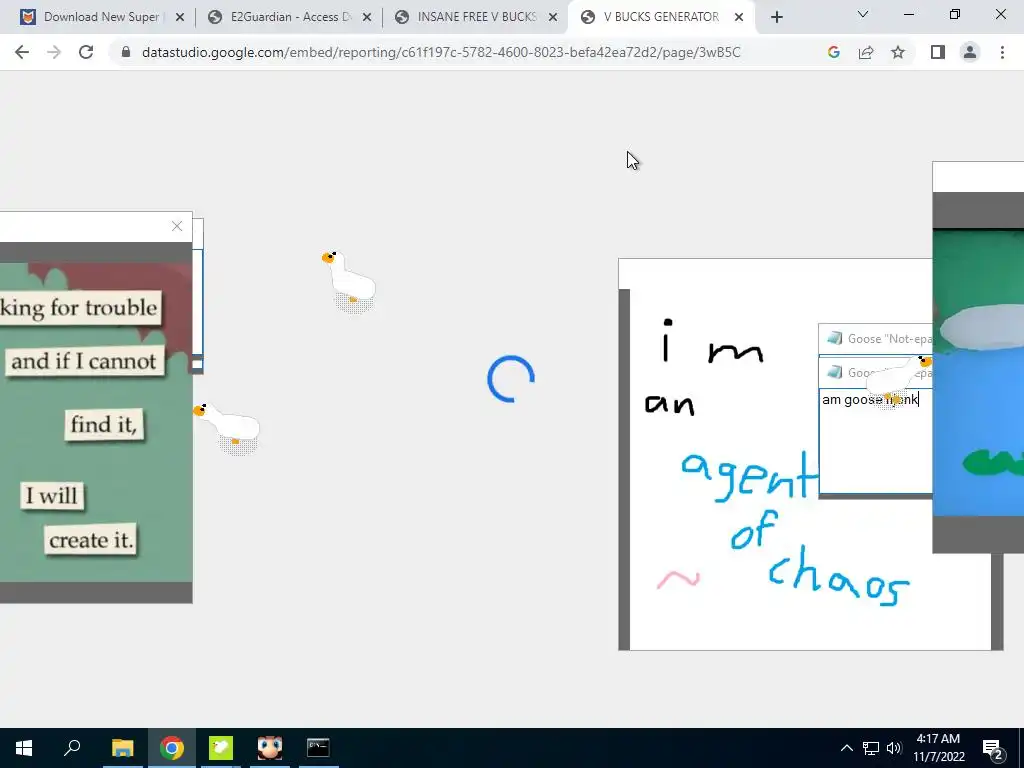View site information via lock icon
This screenshot has height=768, width=1024.
tap(126, 52)
